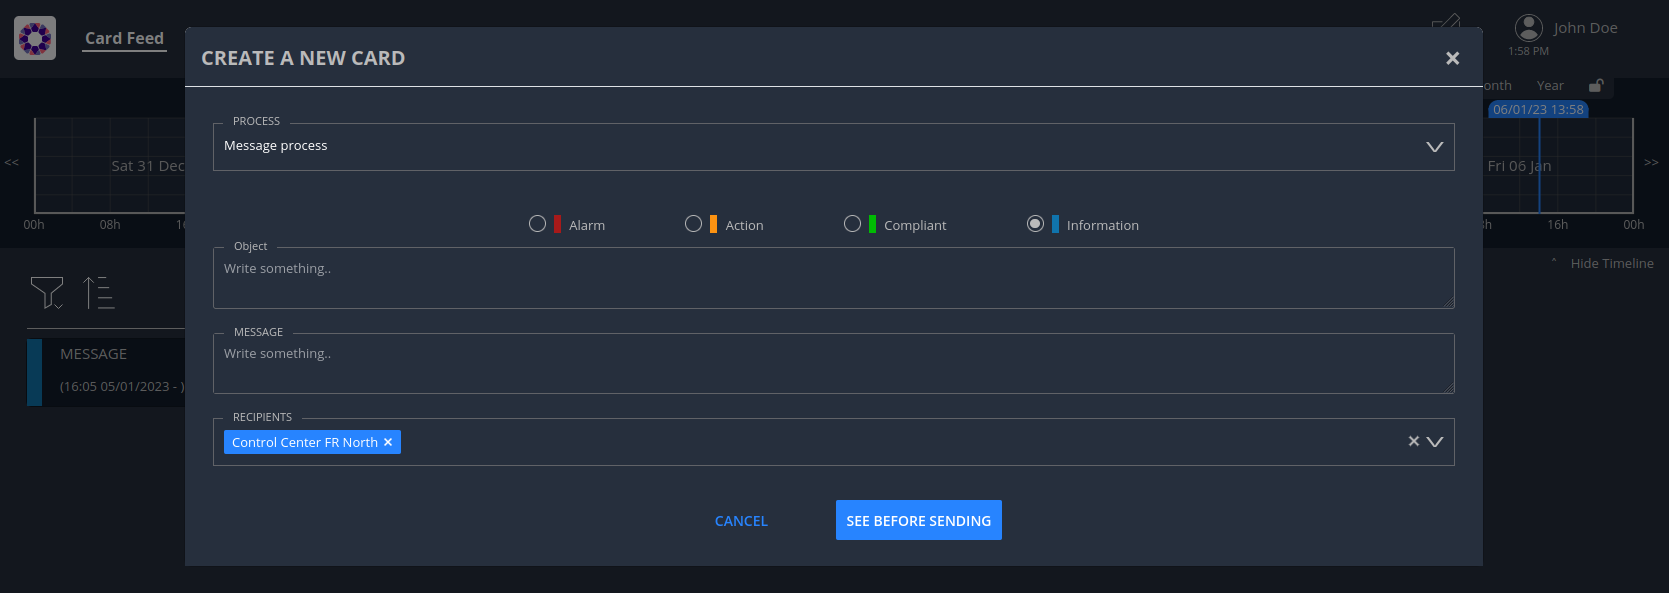The width and height of the screenshot is (1669, 593).
Task: Click the John Doe user avatar icon
Action: pos(1528,28)
